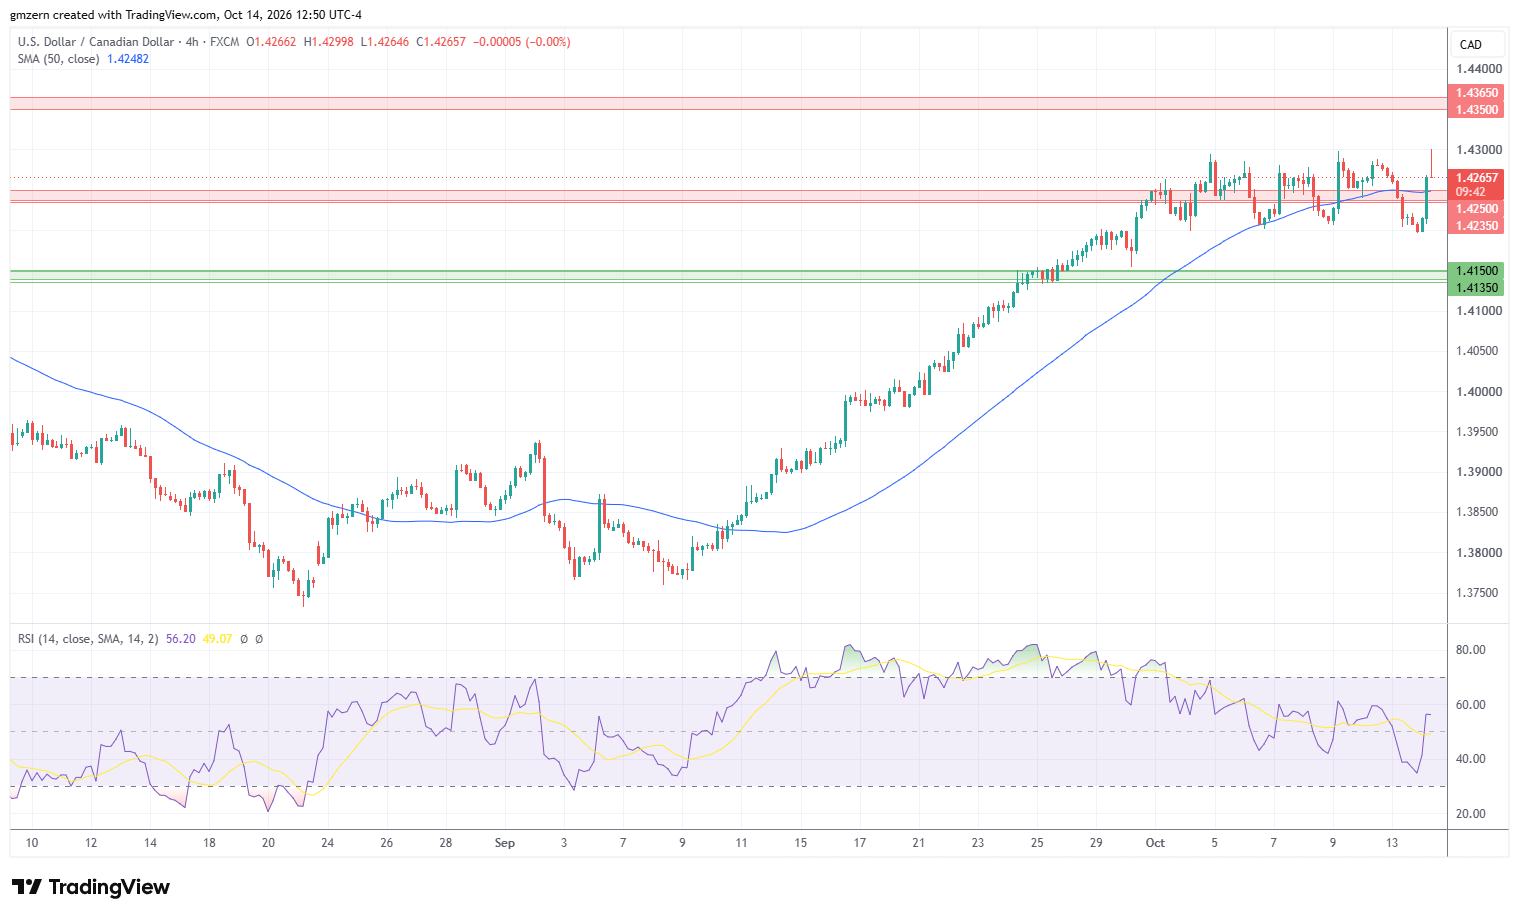Click the RSI (14, close, SMA, 14, 2) label
1519x917 pixels.
click(88, 638)
